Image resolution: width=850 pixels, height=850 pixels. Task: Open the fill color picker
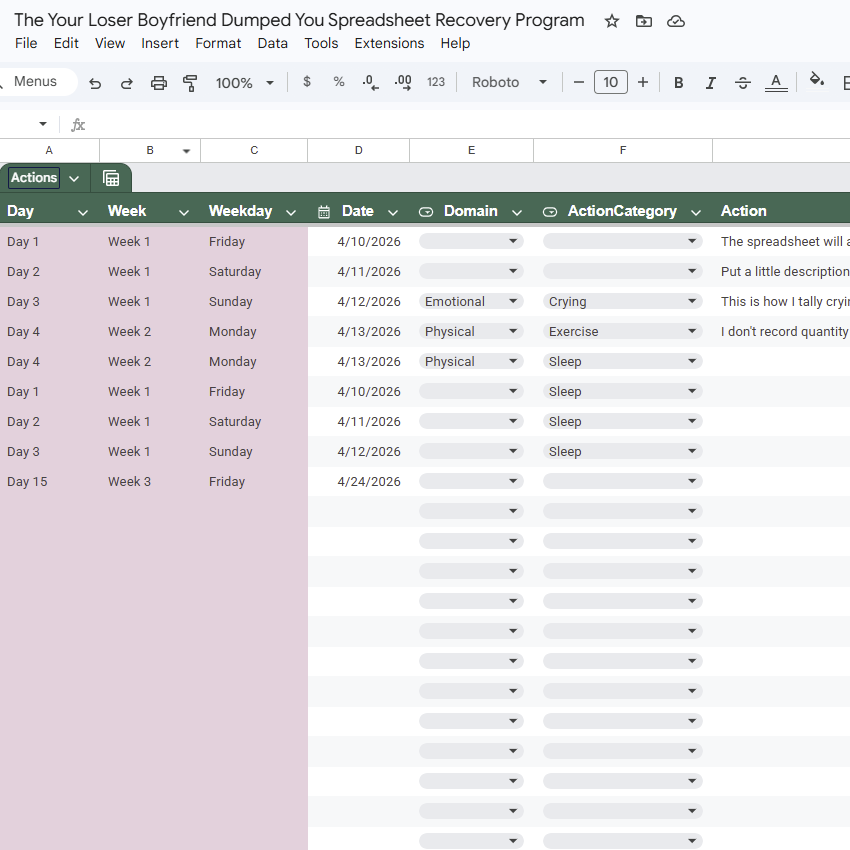pyautogui.click(x=816, y=80)
